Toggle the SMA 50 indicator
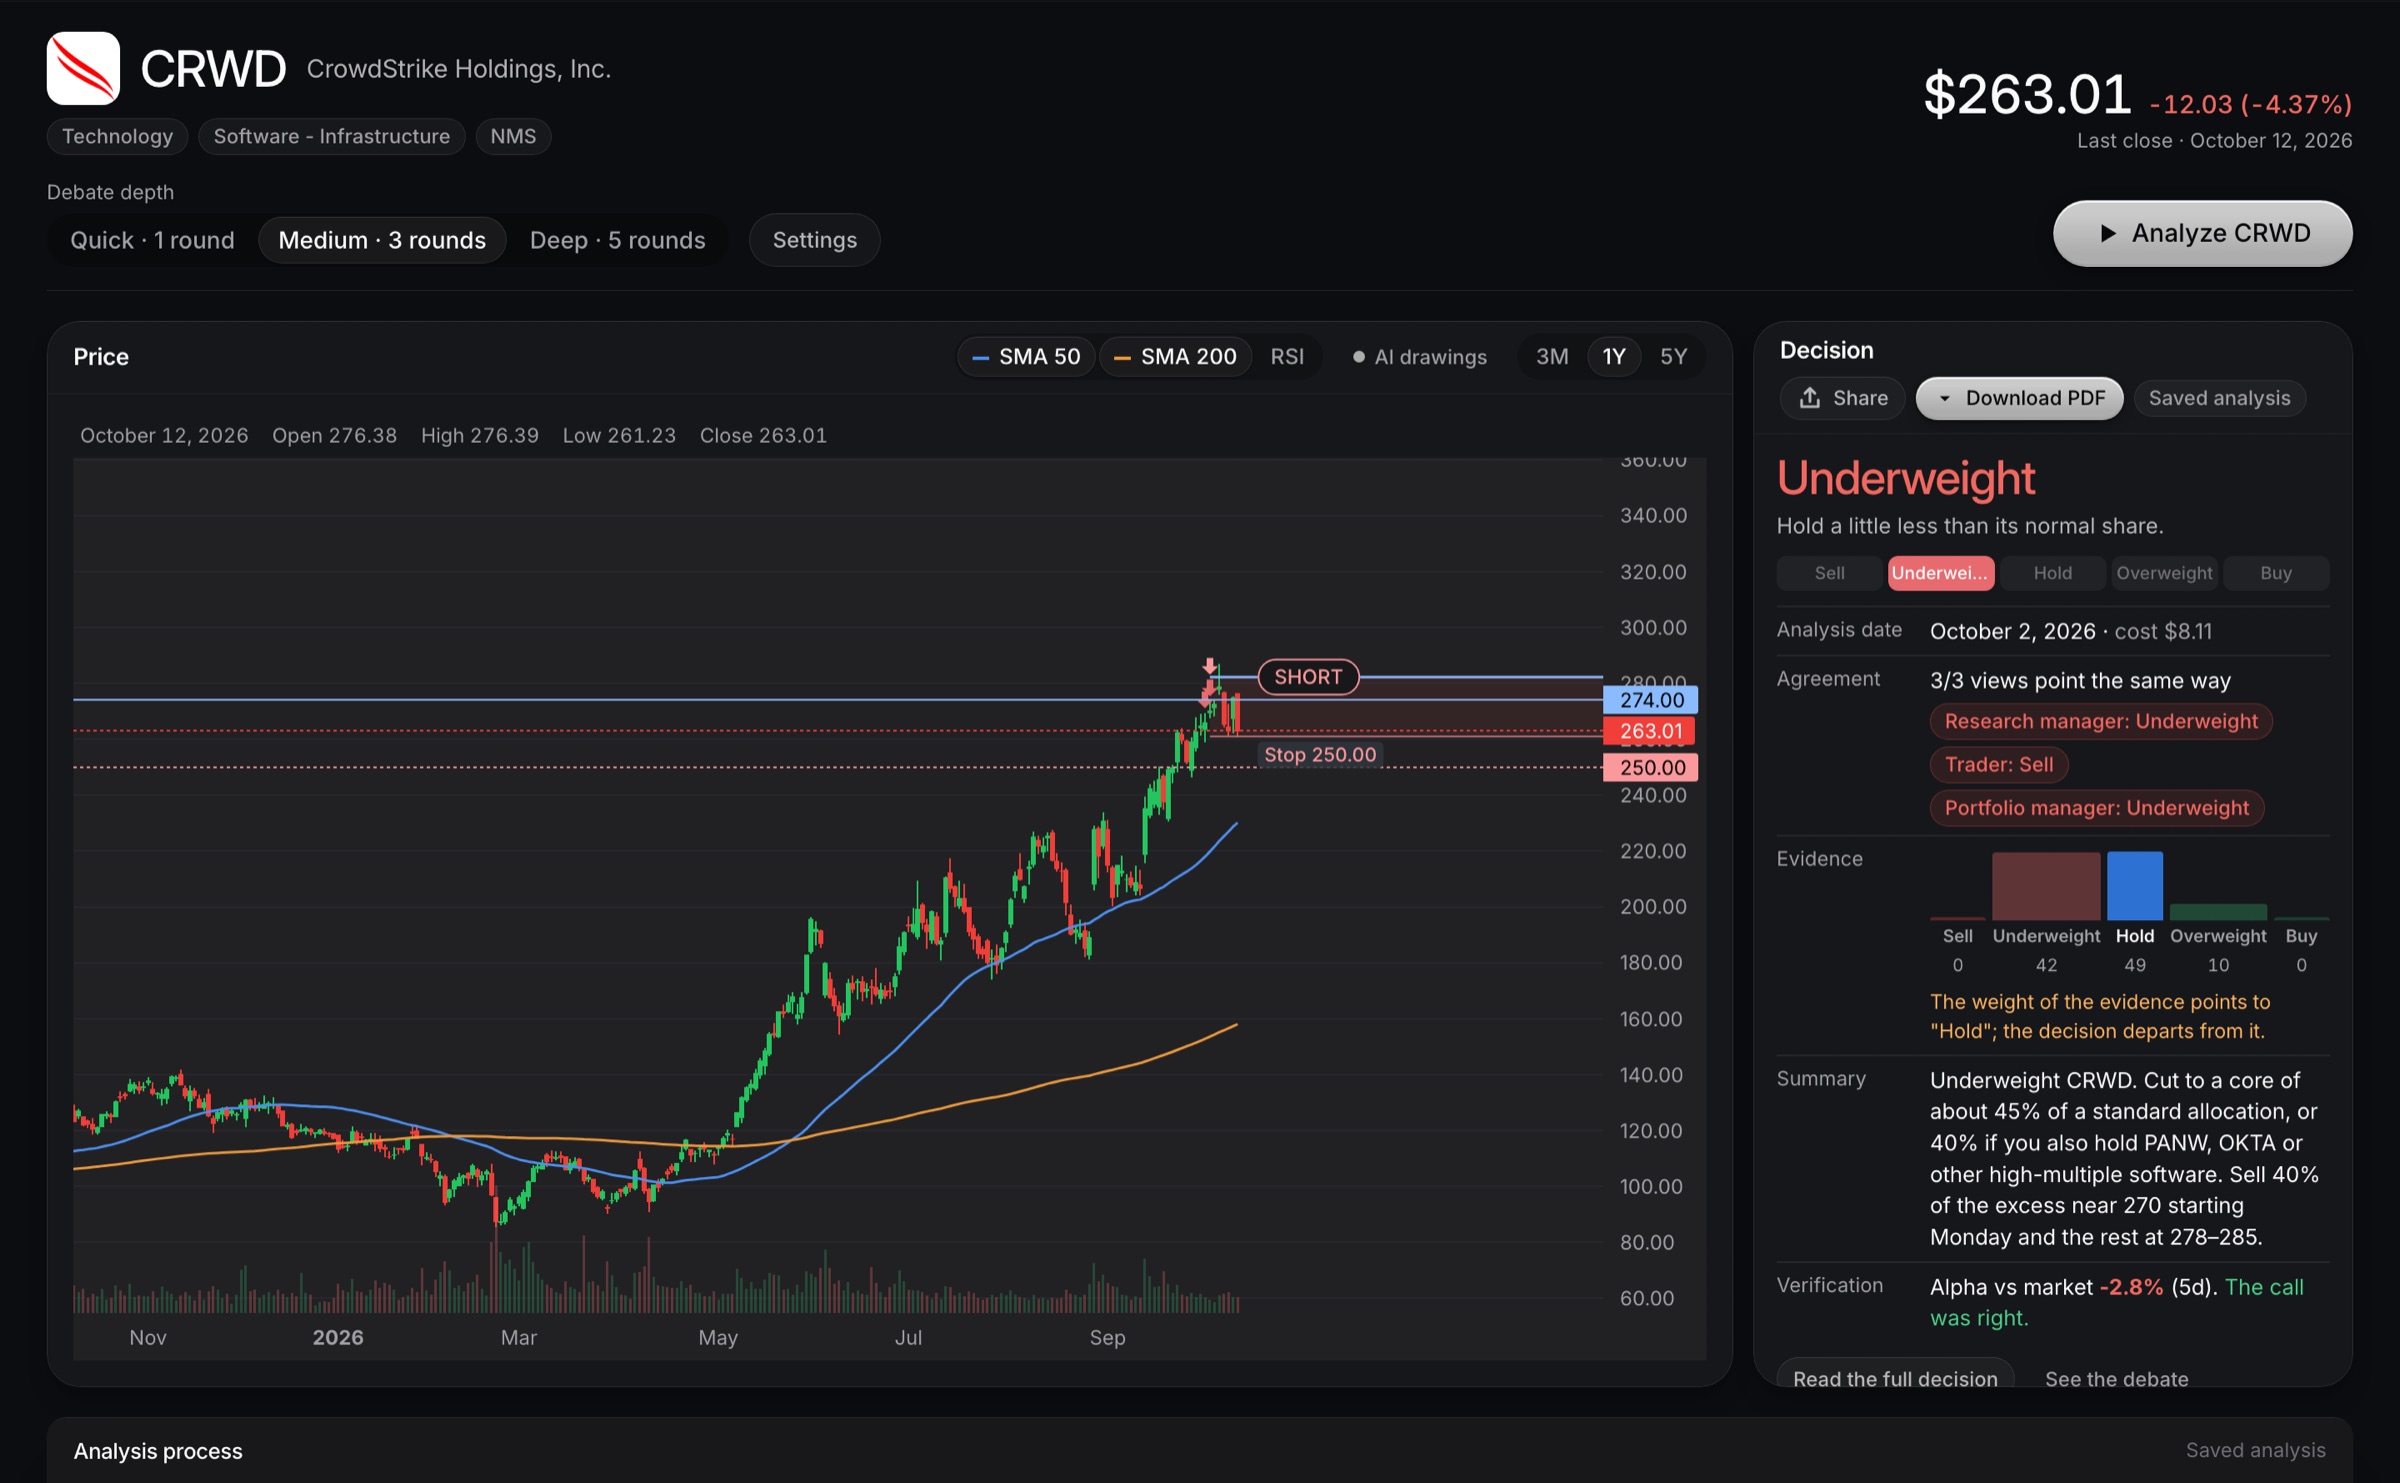Viewport: 2400px width, 1483px height. pos(1027,357)
